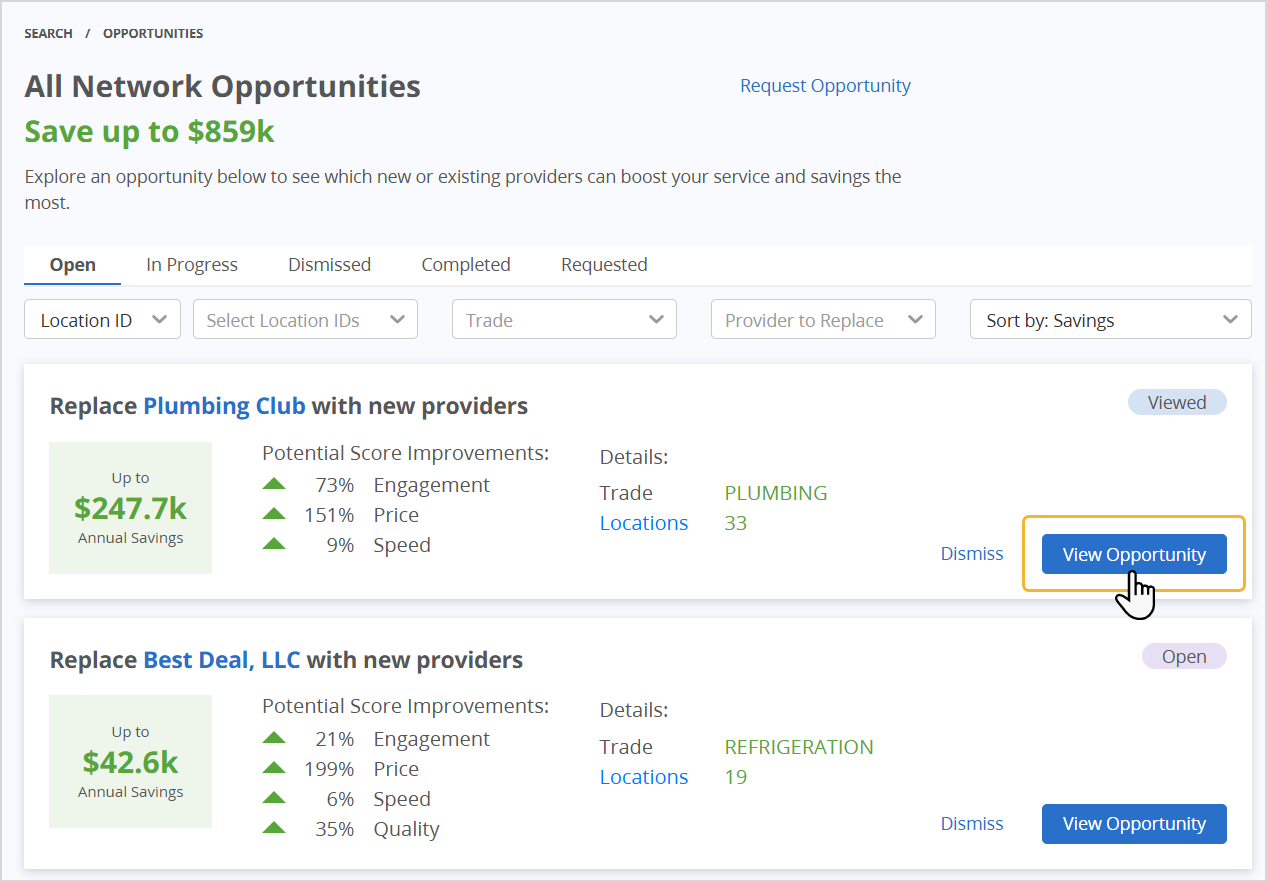Open the Requested tab
Viewport: 1267px width, 882px height.
[604, 265]
